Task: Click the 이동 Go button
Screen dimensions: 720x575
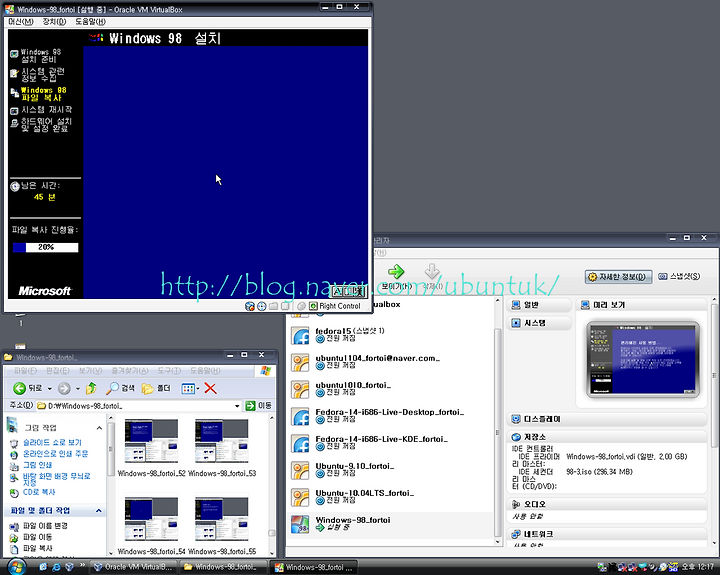Action: coord(259,406)
